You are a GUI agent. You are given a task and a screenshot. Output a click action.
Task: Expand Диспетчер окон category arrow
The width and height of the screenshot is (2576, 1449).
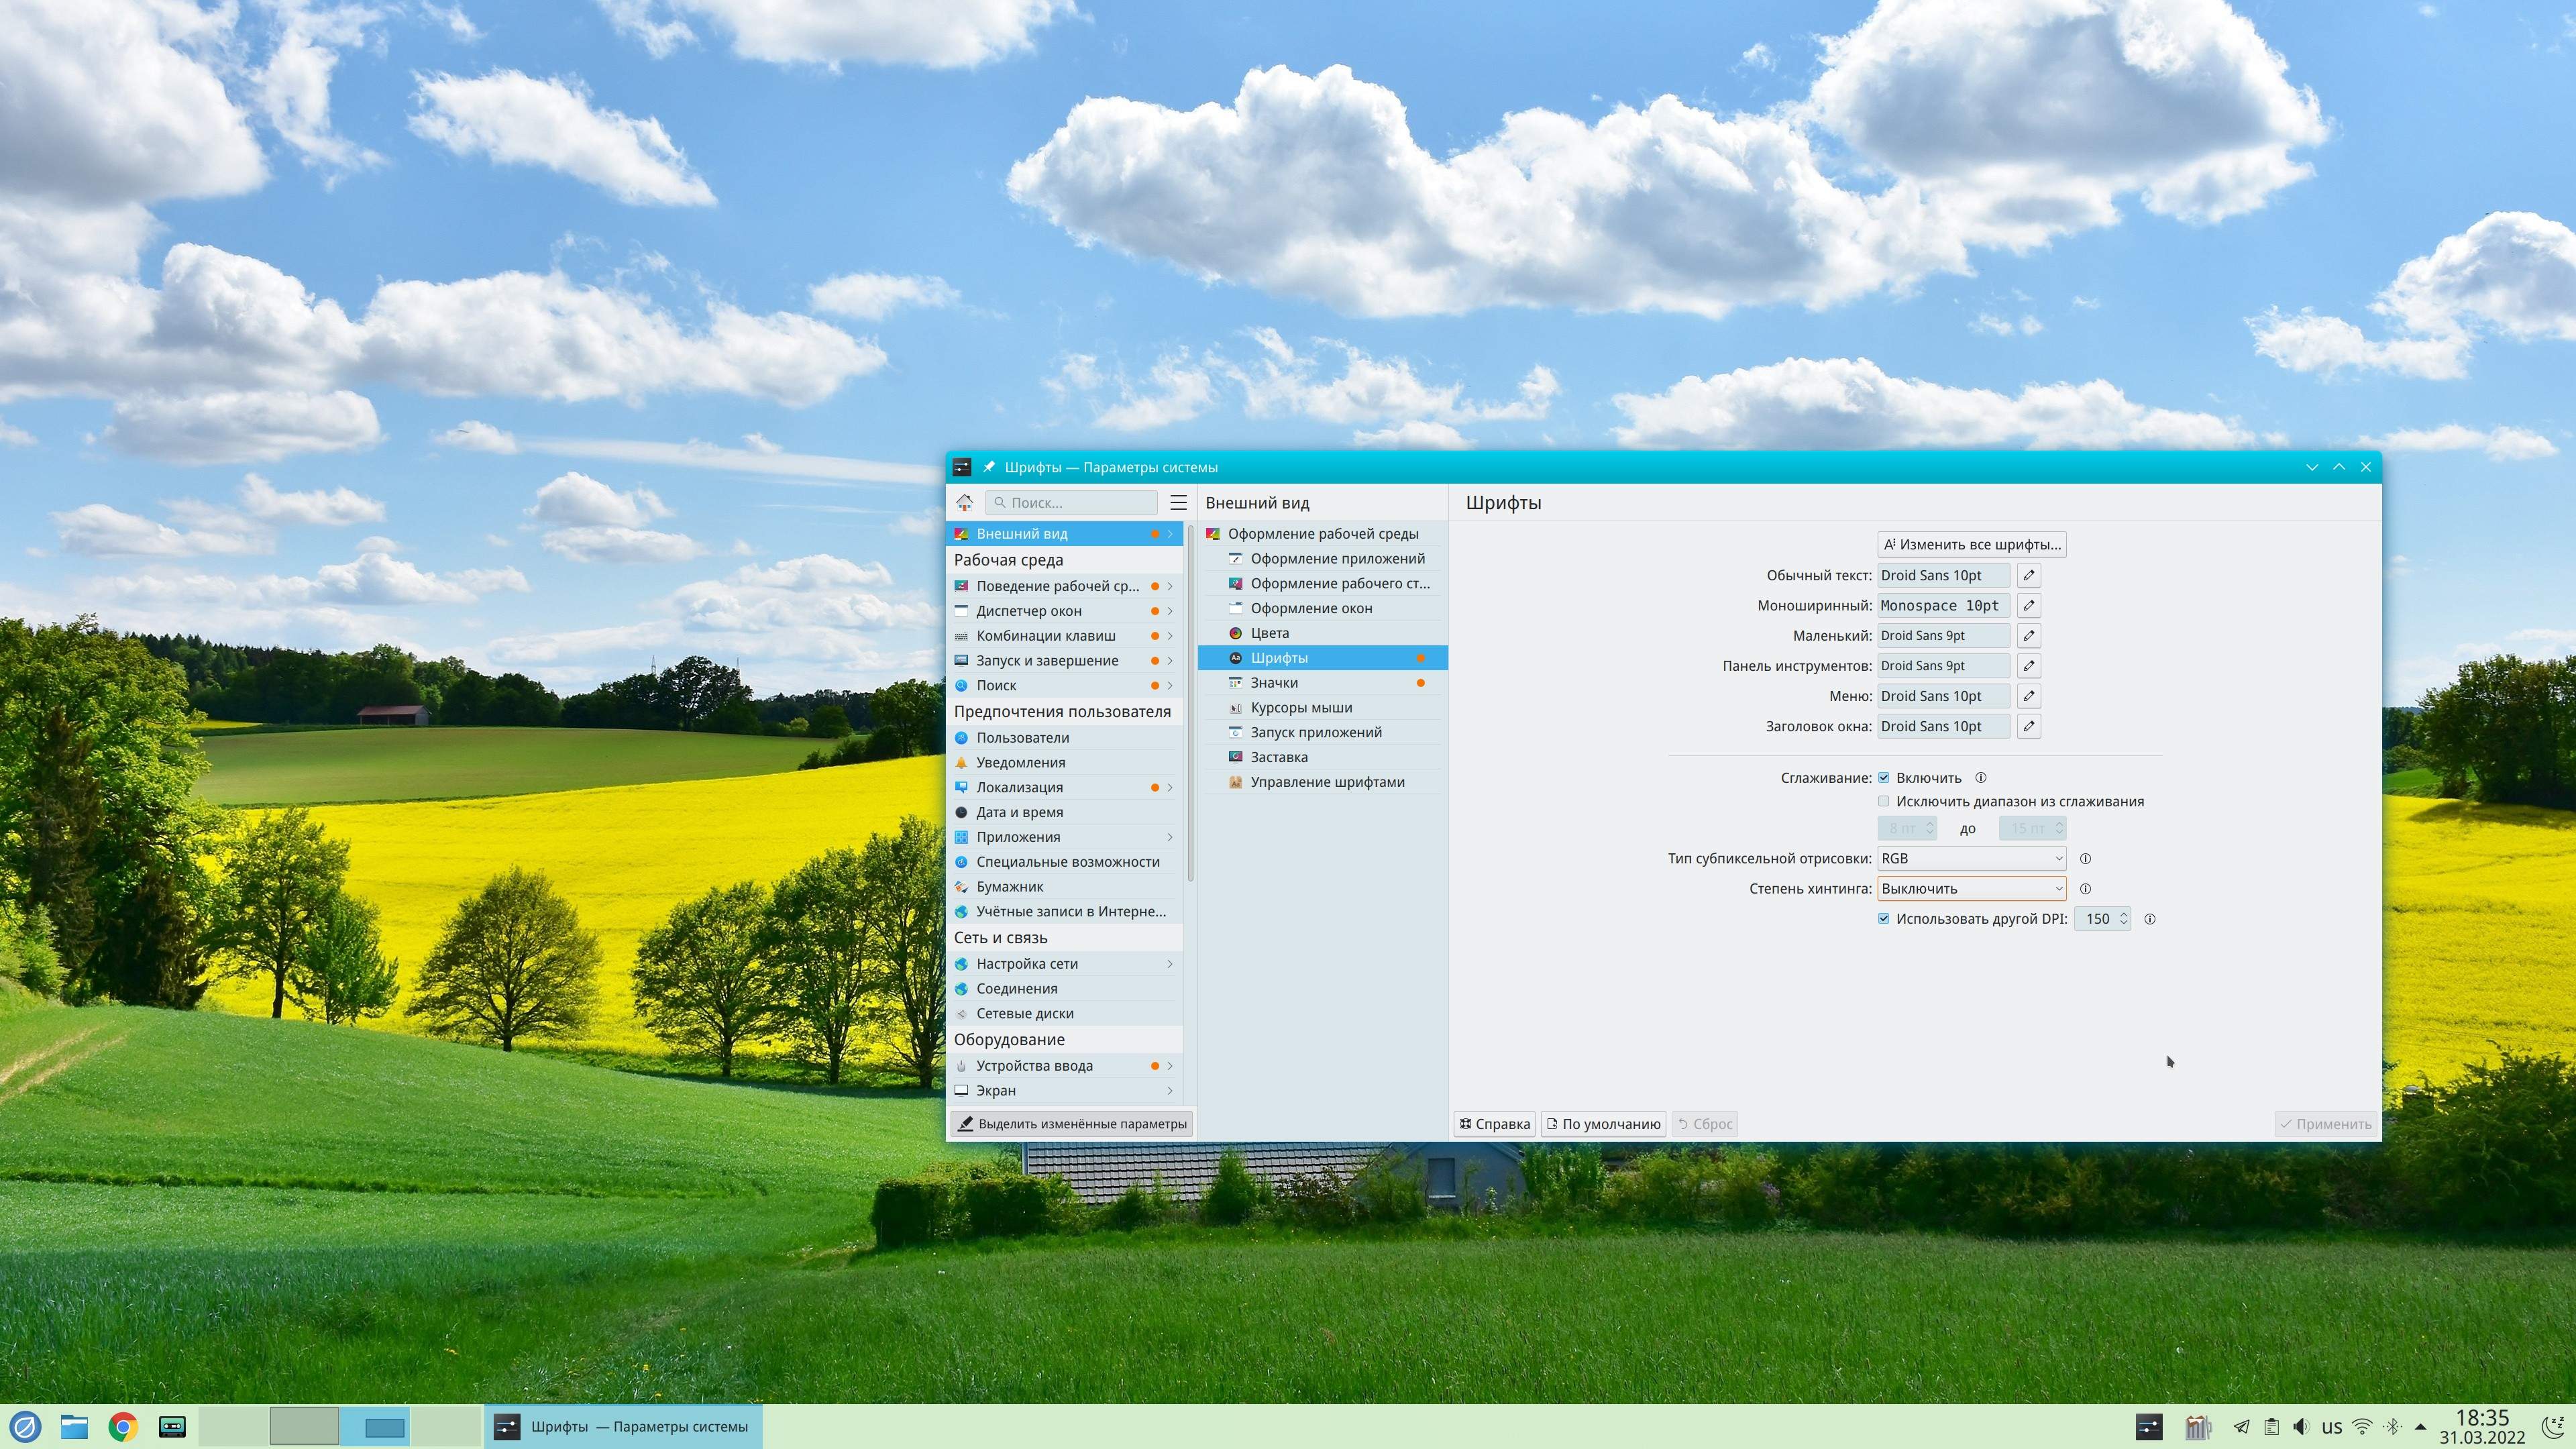1170,611
